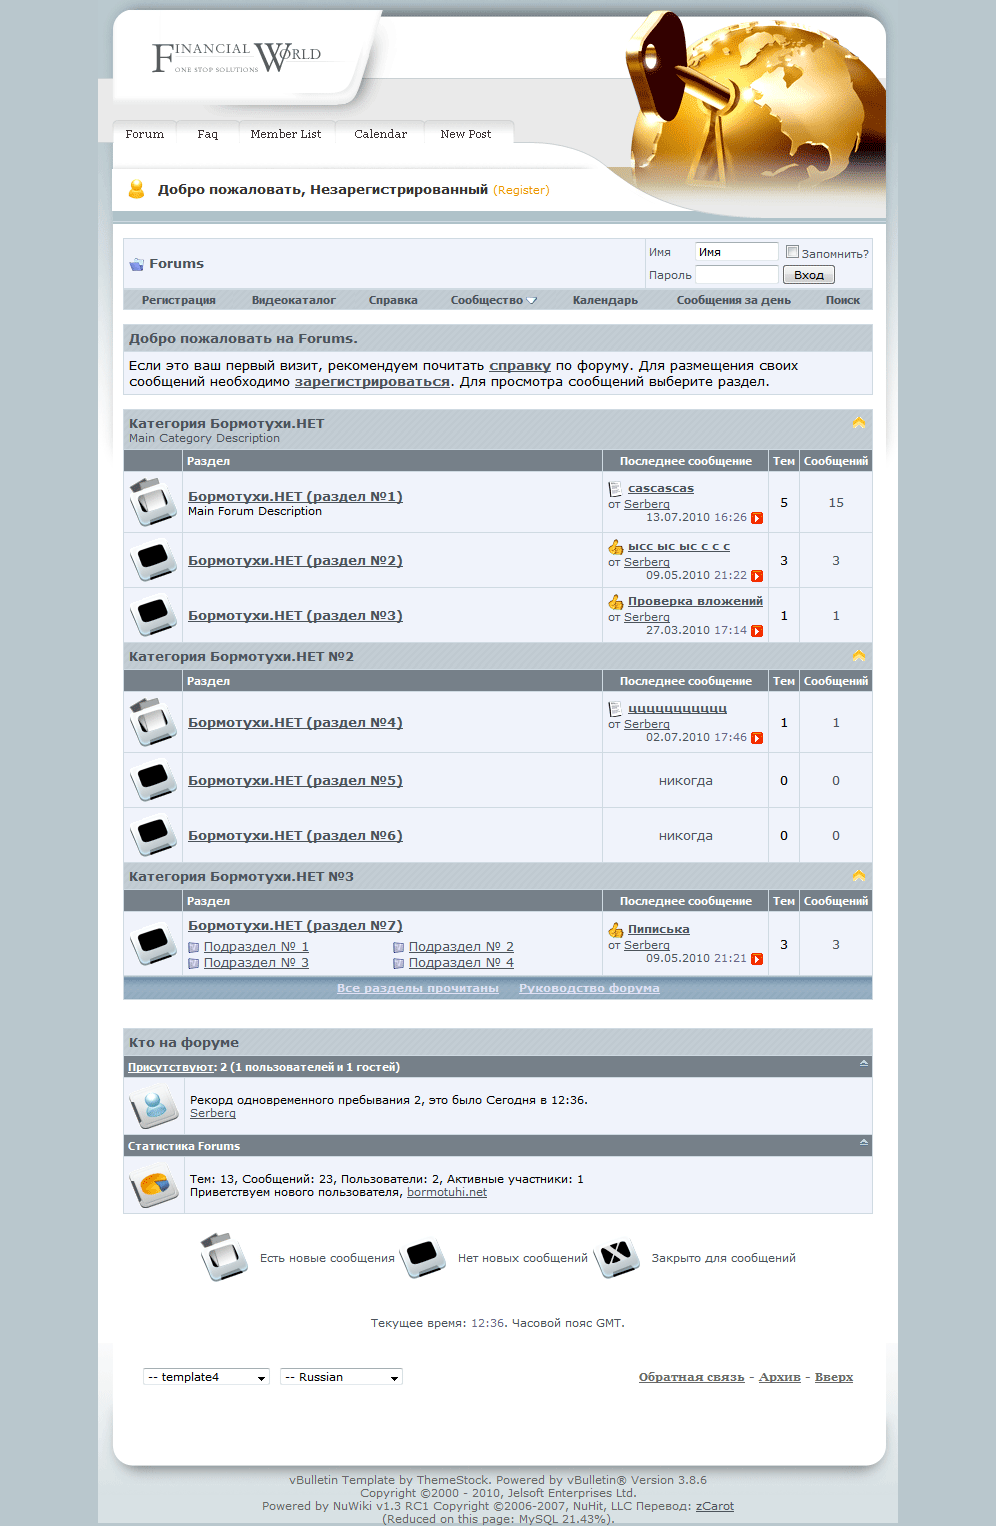Open the Обратная связь link
Viewport: 996px width, 1526px height.
[692, 1377]
